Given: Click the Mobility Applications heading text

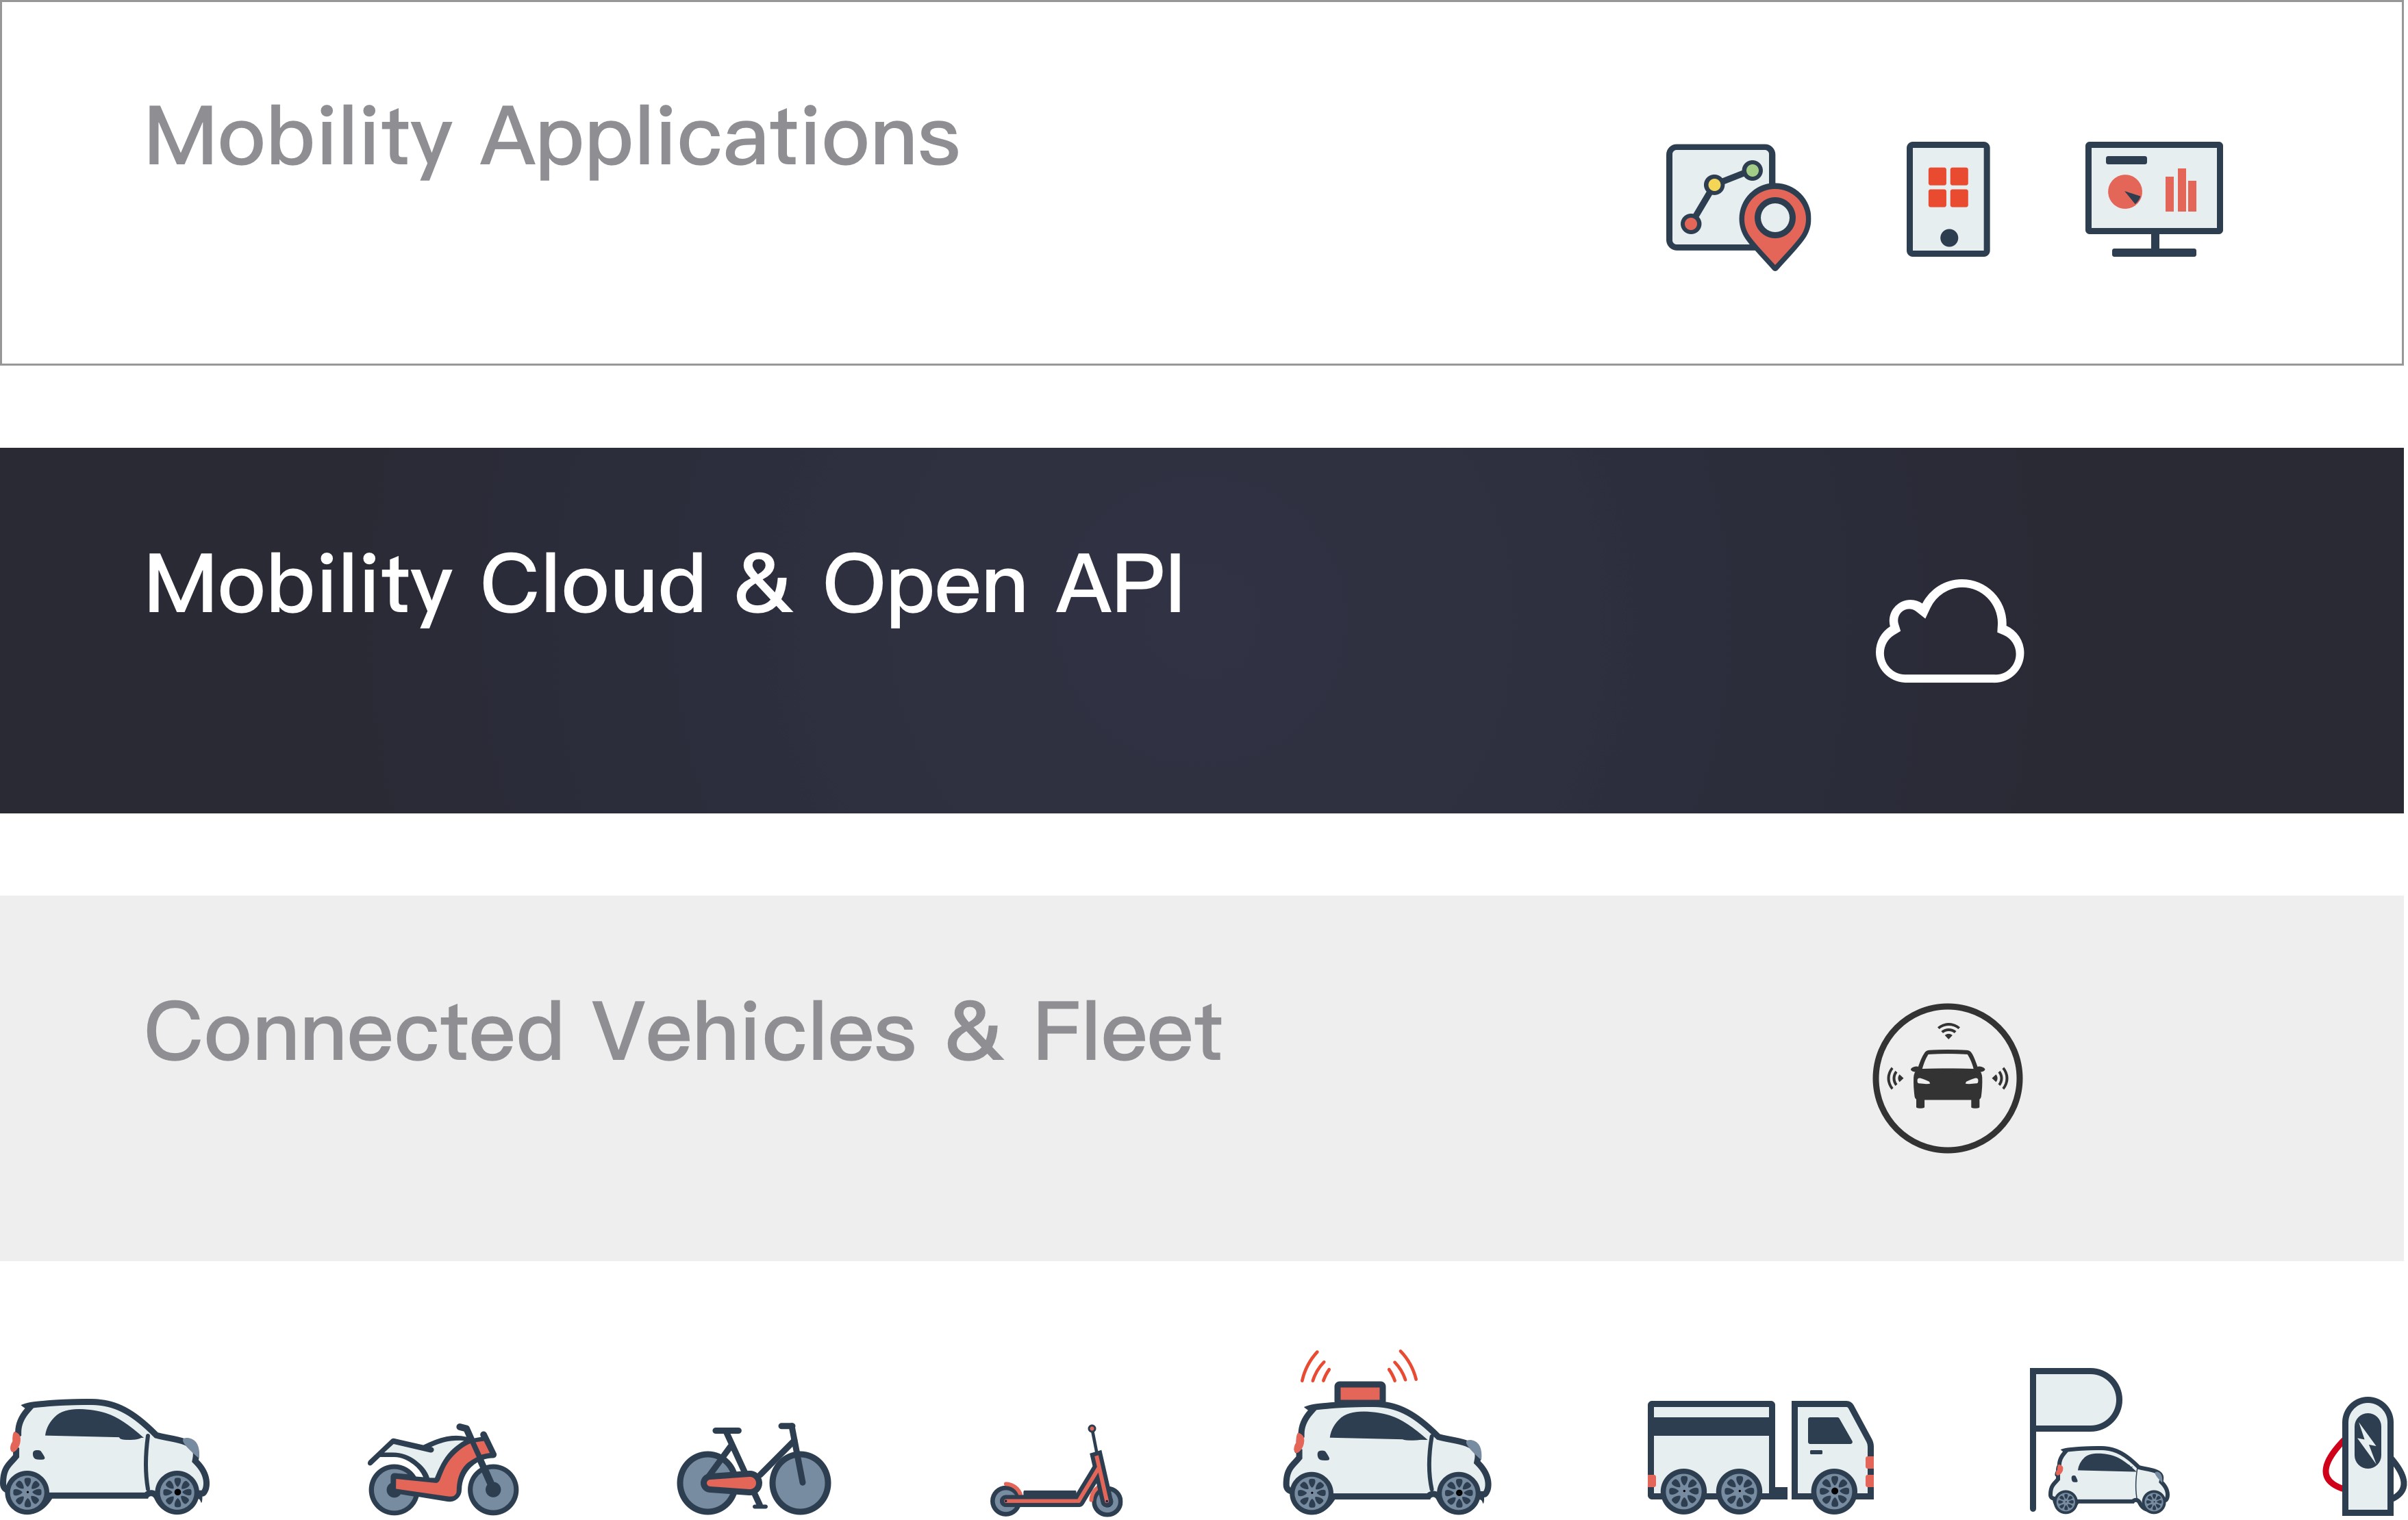Looking at the screenshot, I should (x=552, y=138).
